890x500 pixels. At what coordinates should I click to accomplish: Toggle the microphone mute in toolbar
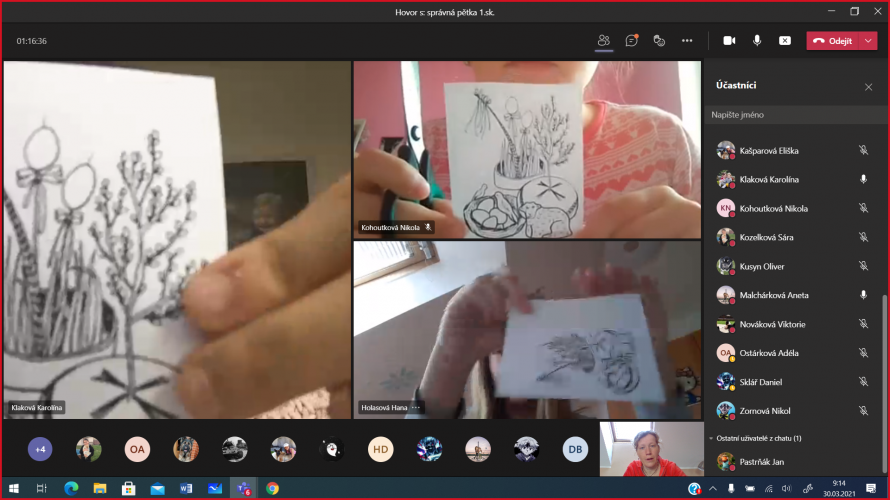757,41
